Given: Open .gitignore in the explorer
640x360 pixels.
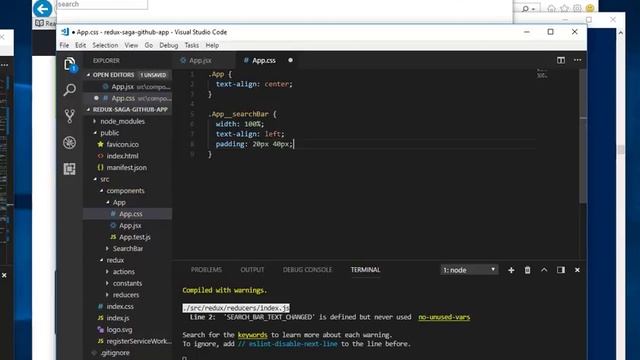Looking at the screenshot, I should (115, 353).
